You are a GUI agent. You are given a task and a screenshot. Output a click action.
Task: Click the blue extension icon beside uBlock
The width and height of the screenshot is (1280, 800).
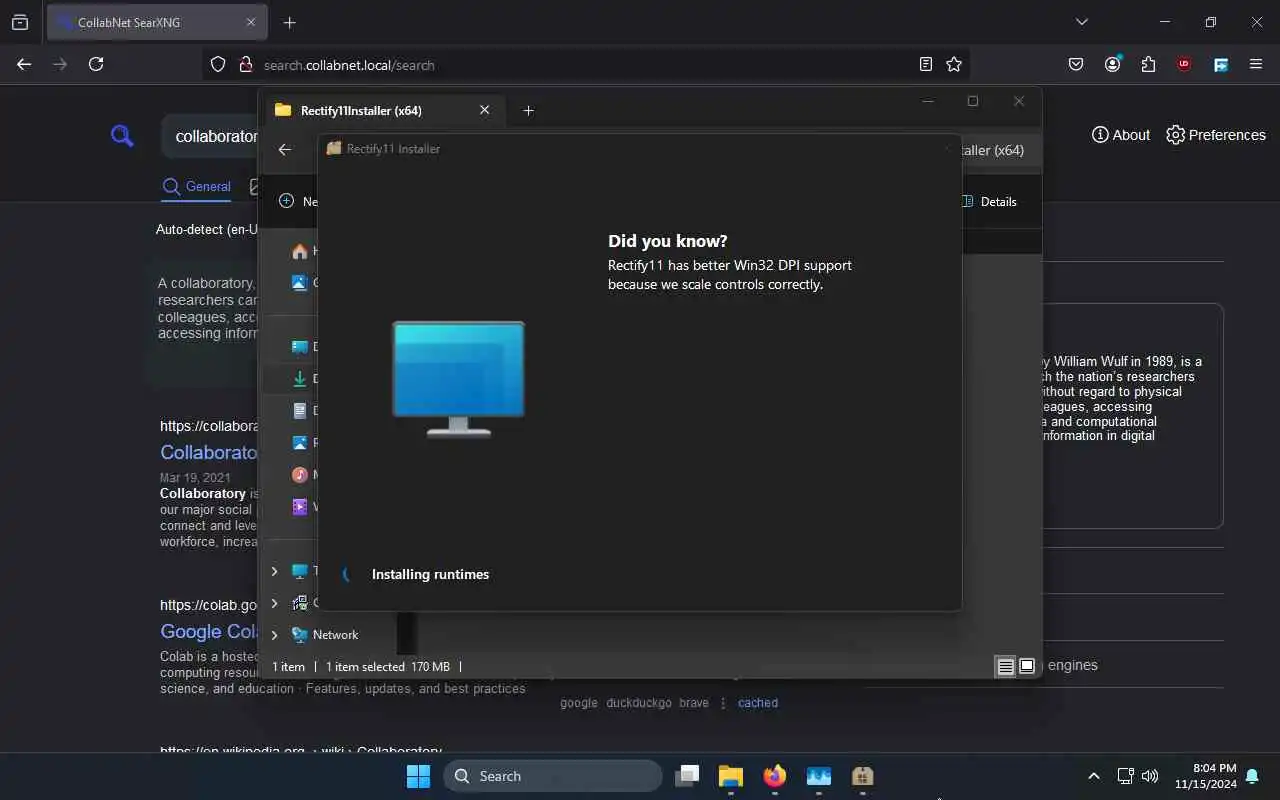[1220, 64]
